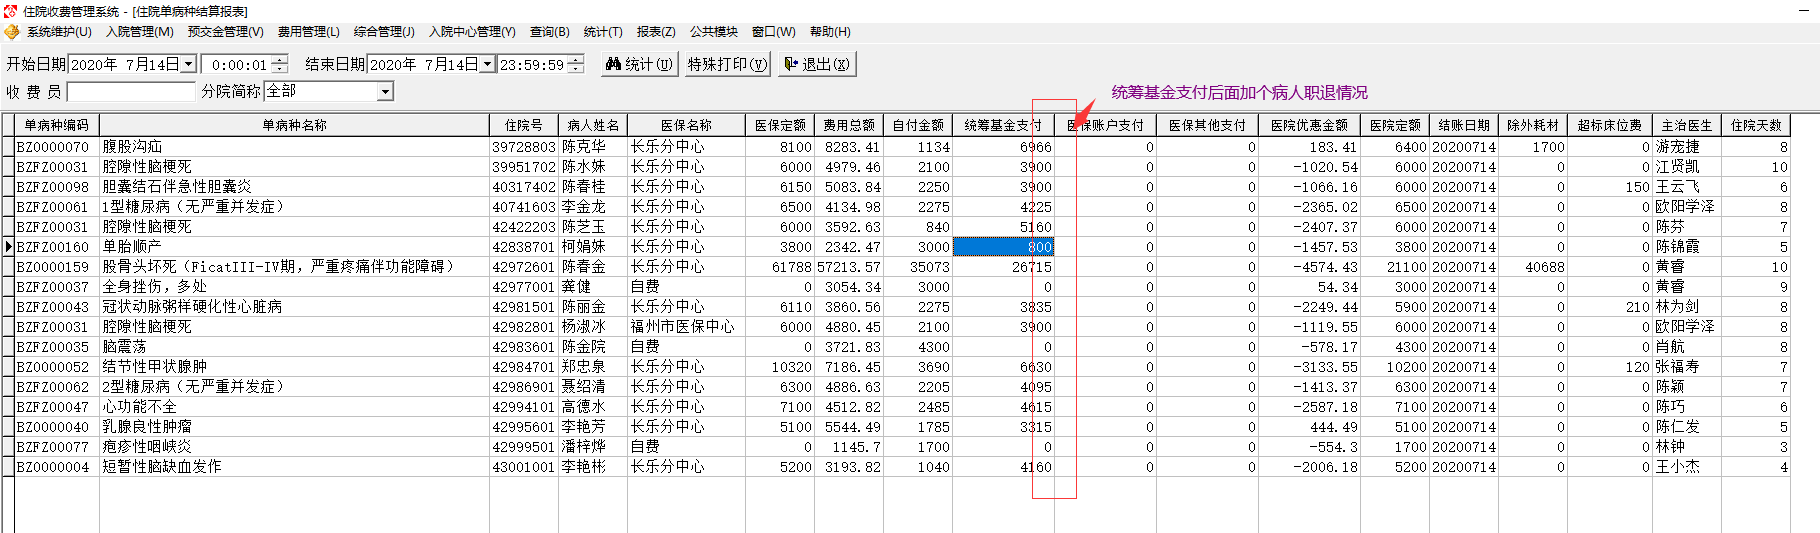Open the 费用管理(L) menu
The width and height of the screenshot is (1820, 533).
click(x=308, y=32)
